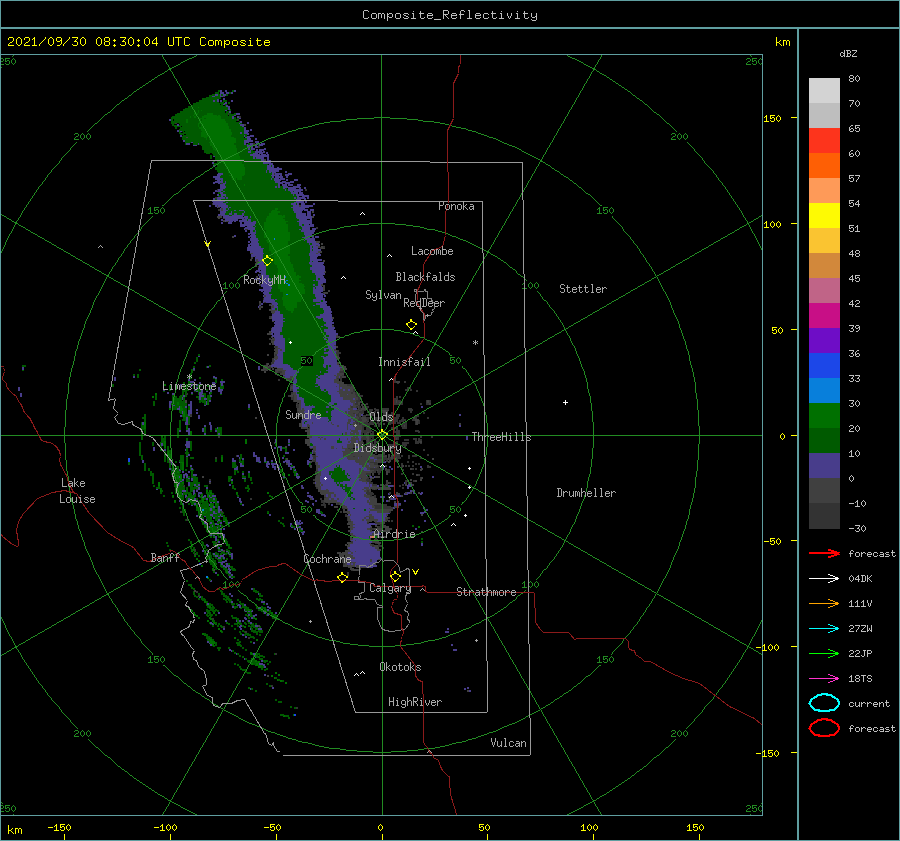Image resolution: width=900 pixels, height=841 pixels.
Task: Click the magenta 18TS arrow icon
Action: (824, 679)
